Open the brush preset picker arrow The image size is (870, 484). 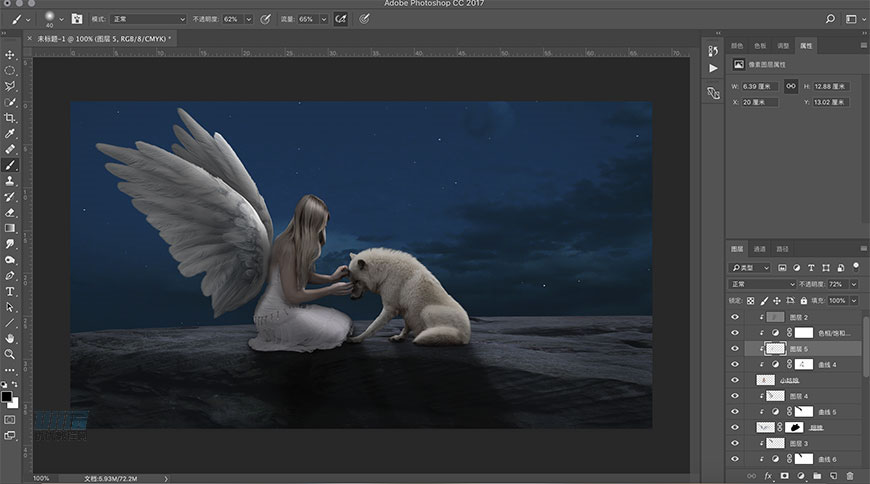(x=61, y=19)
